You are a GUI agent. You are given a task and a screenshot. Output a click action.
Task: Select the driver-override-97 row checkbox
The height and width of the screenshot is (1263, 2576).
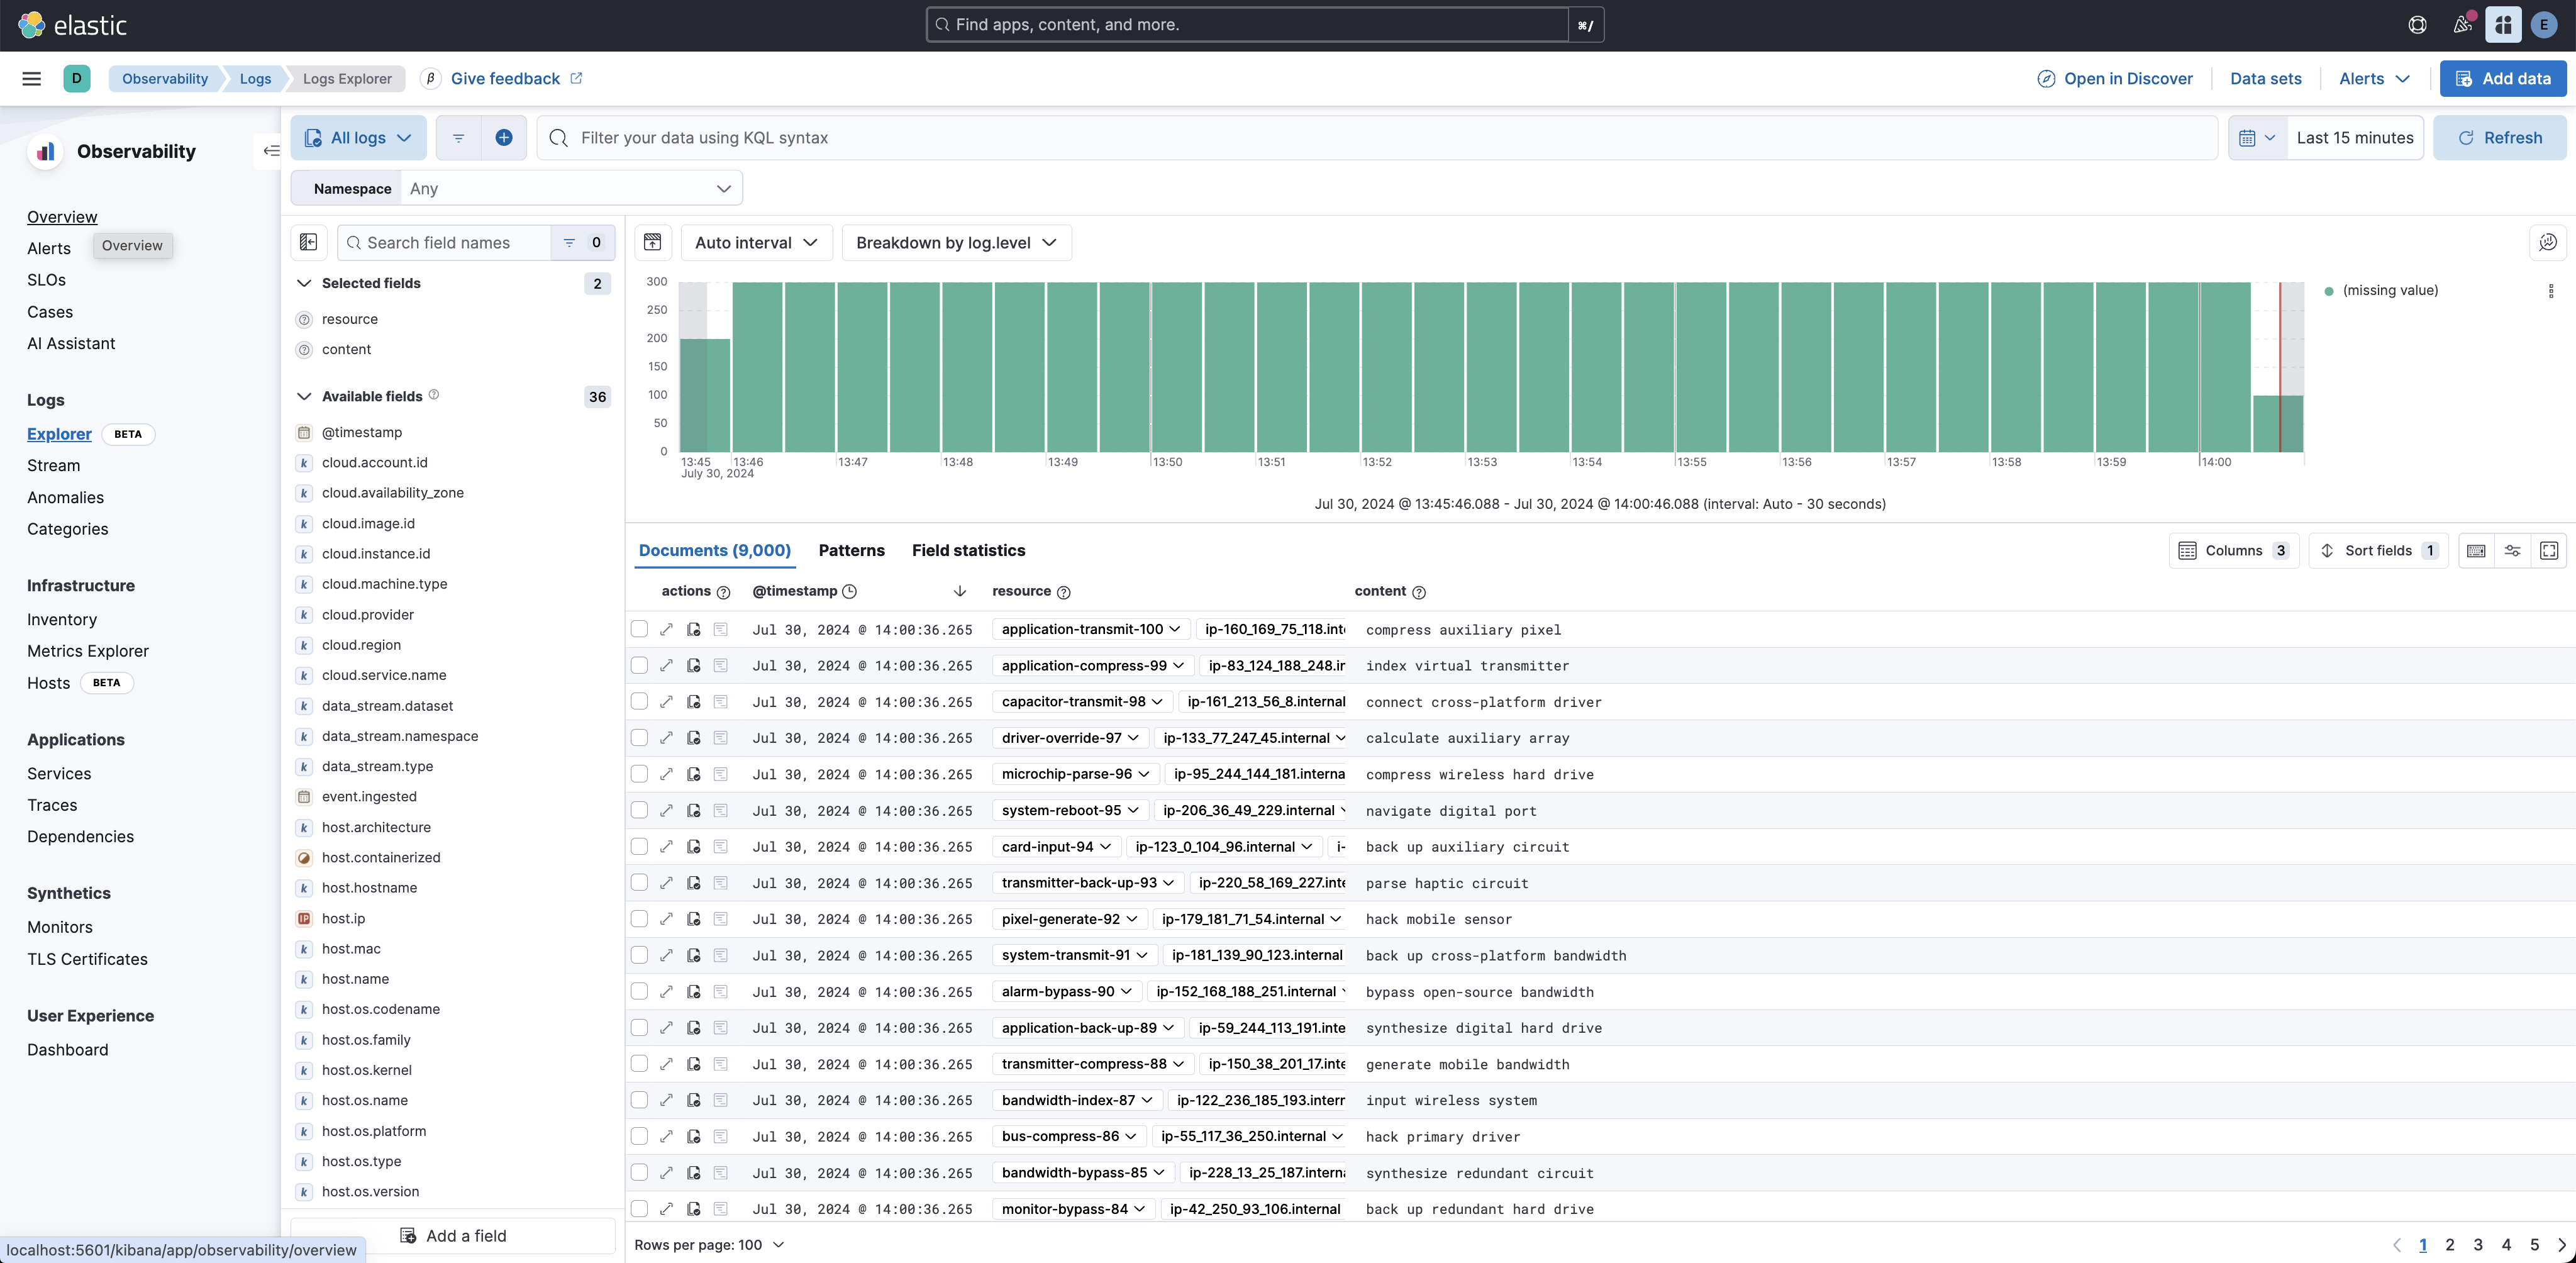(x=640, y=738)
